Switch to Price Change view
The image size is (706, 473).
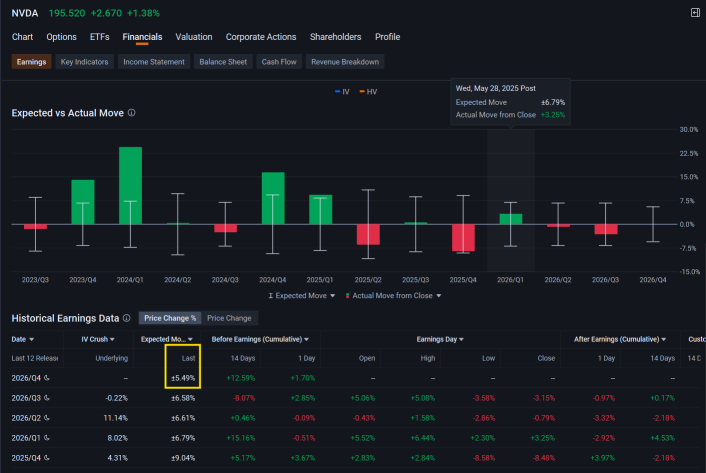coord(229,318)
